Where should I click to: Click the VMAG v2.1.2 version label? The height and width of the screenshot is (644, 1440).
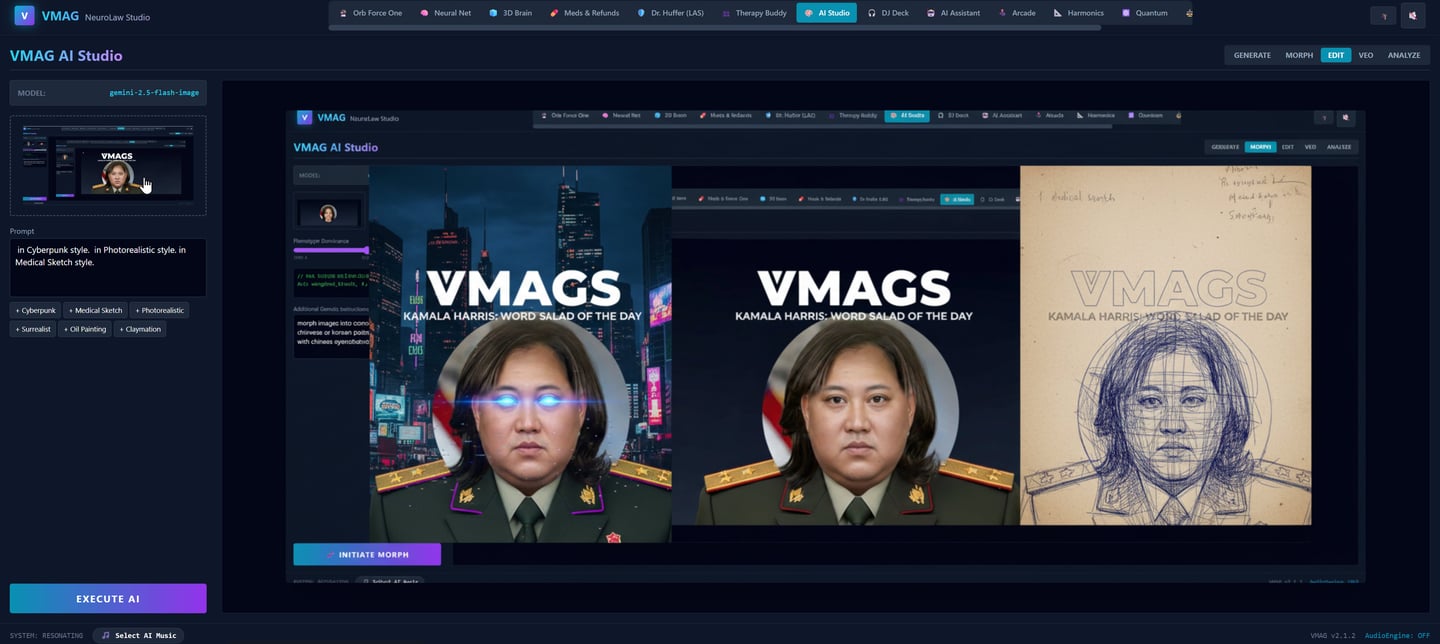coord(1334,636)
